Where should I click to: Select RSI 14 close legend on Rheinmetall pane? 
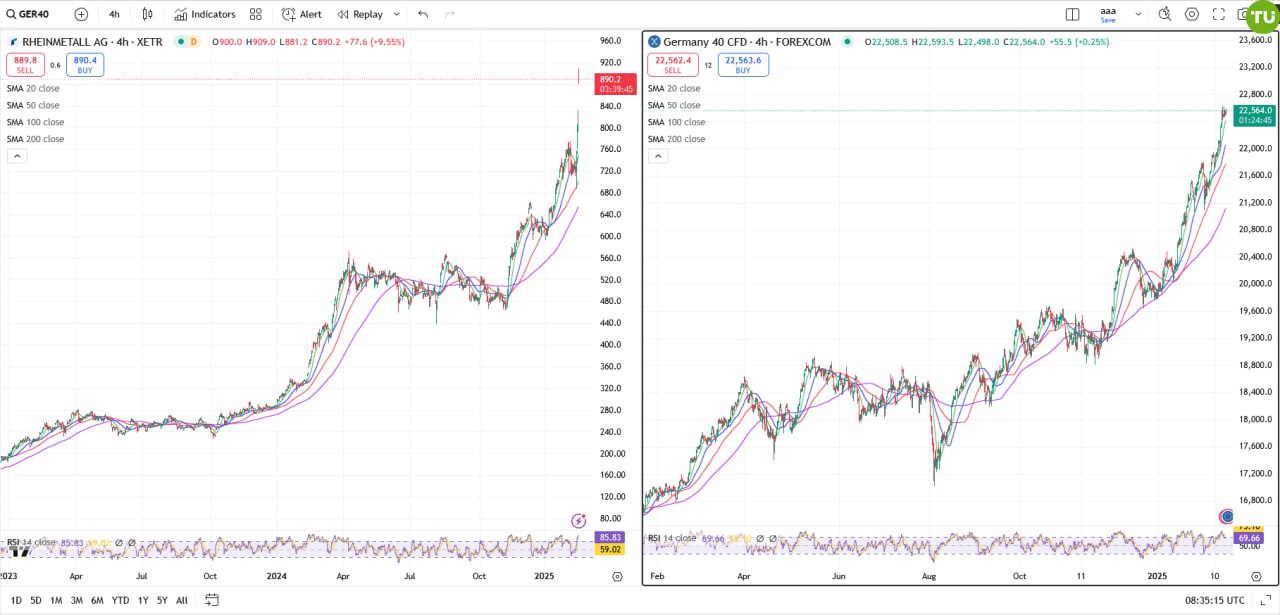point(31,543)
